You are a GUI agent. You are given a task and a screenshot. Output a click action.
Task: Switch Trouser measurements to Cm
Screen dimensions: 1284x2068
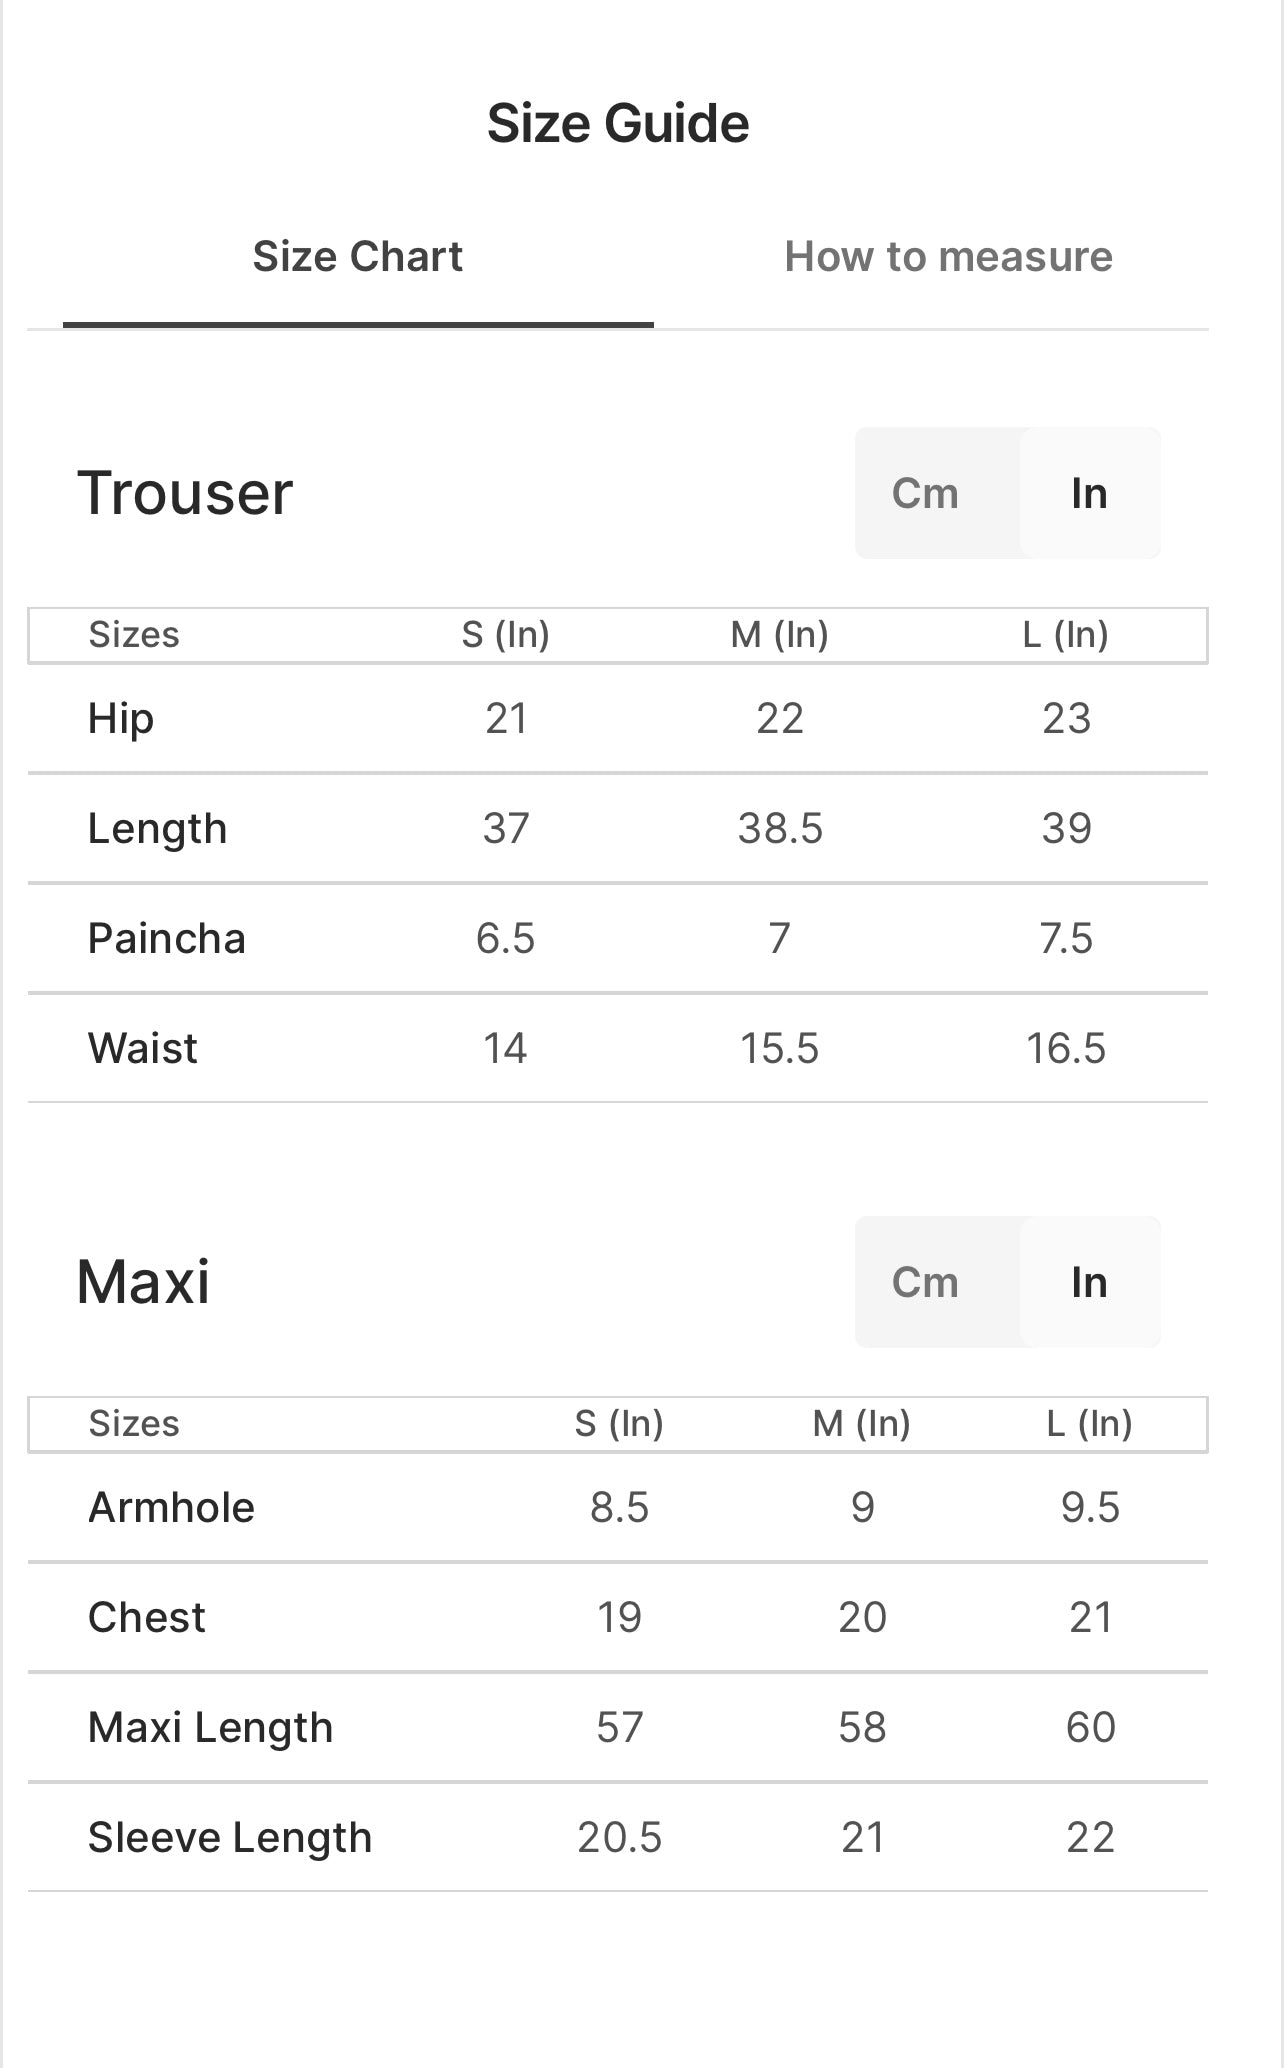pos(925,493)
